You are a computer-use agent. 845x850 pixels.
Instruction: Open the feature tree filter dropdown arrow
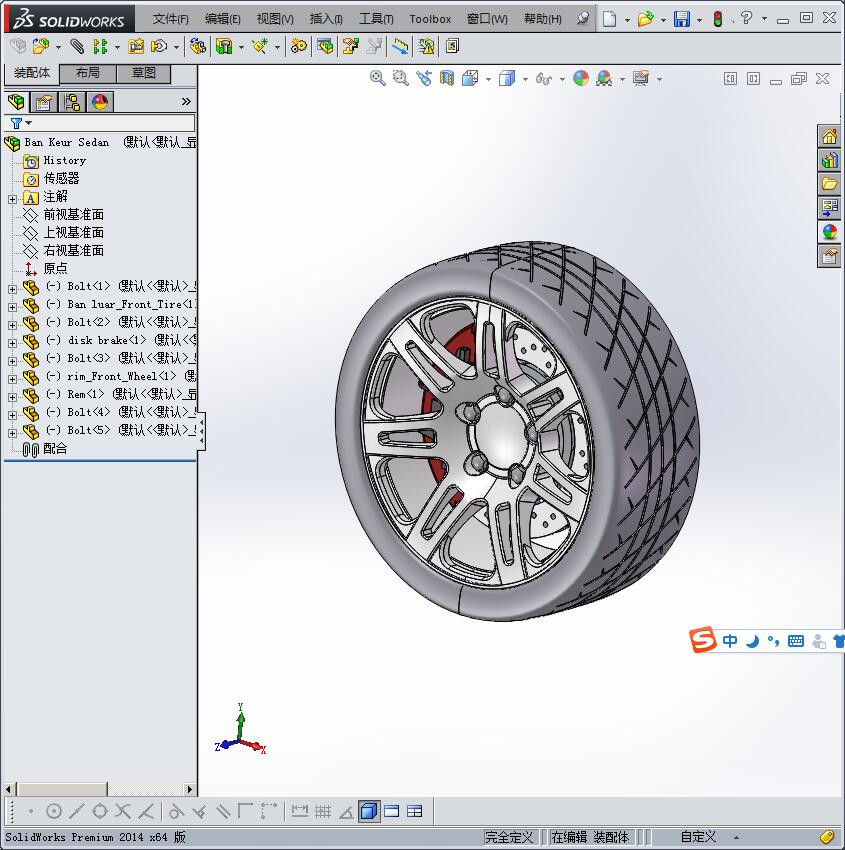click(29, 123)
